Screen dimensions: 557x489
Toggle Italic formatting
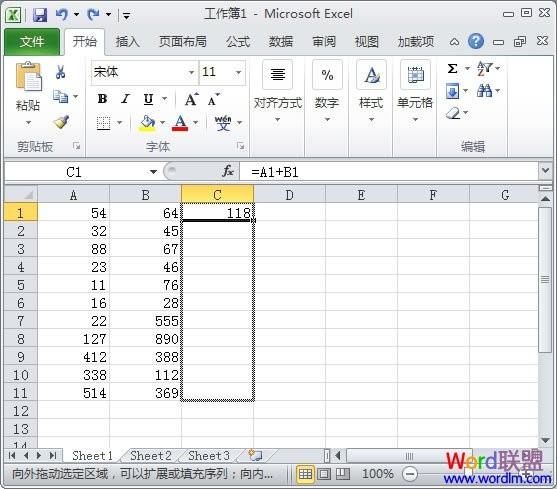point(125,99)
